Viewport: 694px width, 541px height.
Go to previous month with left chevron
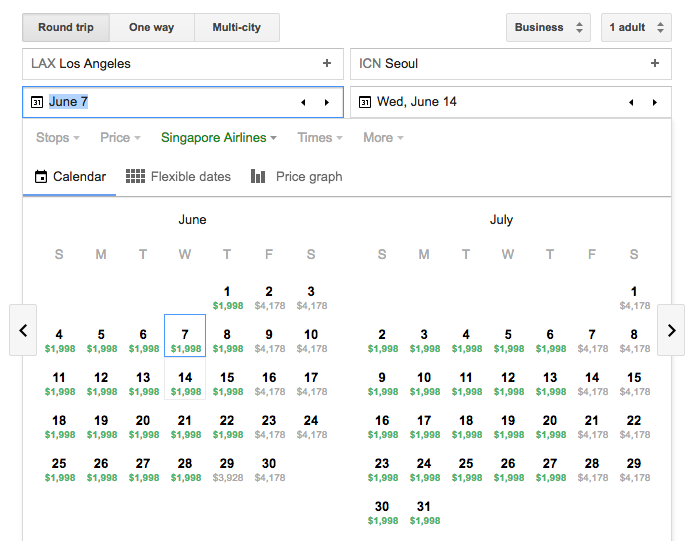(x=23, y=330)
